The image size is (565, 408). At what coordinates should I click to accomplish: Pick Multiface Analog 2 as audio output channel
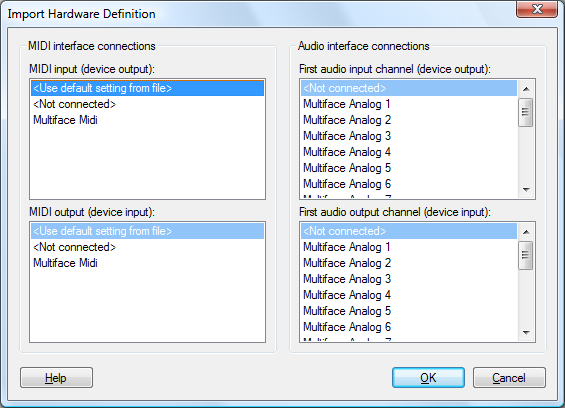click(409, 263)
